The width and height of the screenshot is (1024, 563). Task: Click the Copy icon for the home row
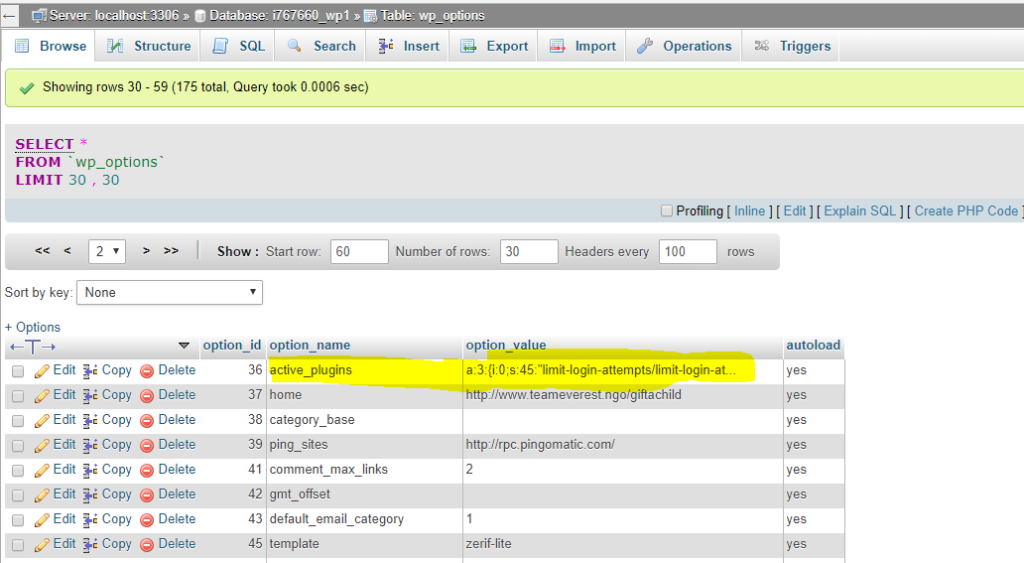90,395
